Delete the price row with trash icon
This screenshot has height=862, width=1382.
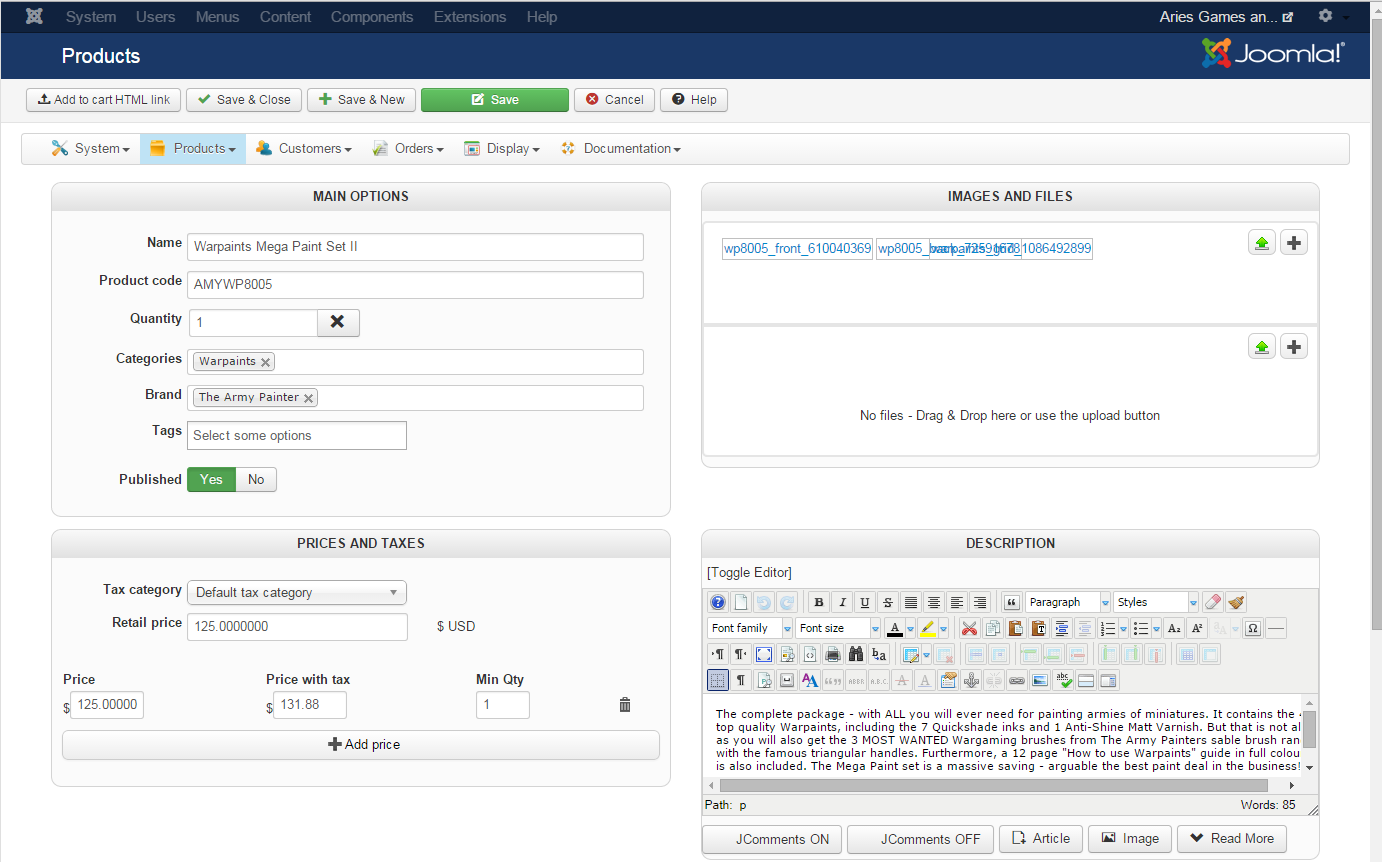coord(625,705)
